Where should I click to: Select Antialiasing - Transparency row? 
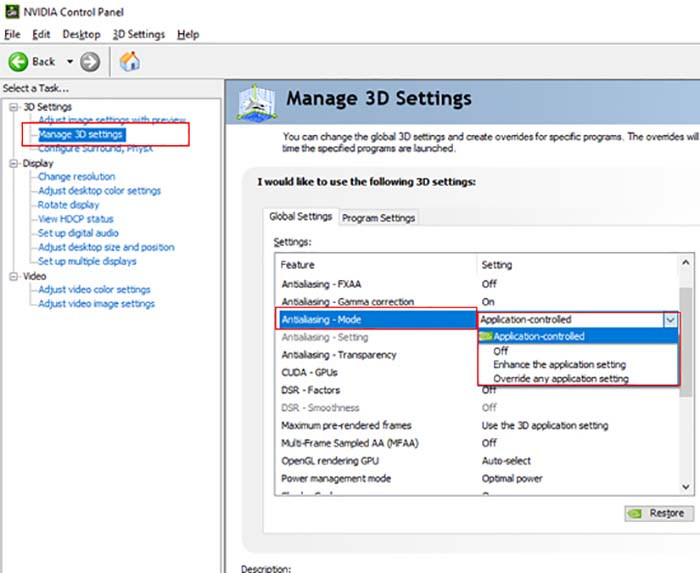pos(376,355)
